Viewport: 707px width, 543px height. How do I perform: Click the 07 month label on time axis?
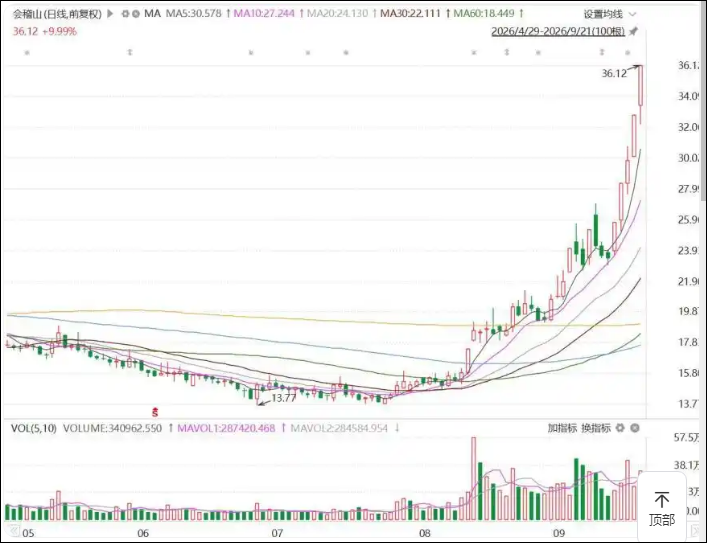tap(277, 533)
